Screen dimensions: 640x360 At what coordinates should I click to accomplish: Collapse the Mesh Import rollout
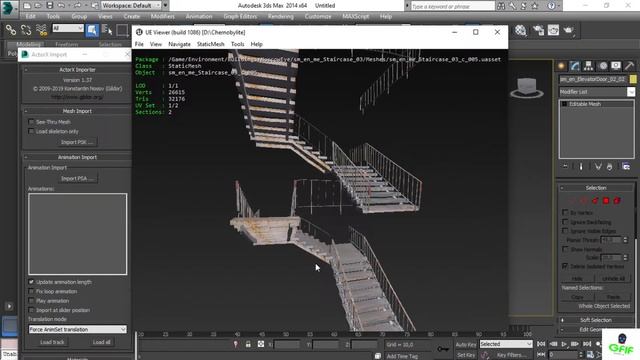point(77,111)
